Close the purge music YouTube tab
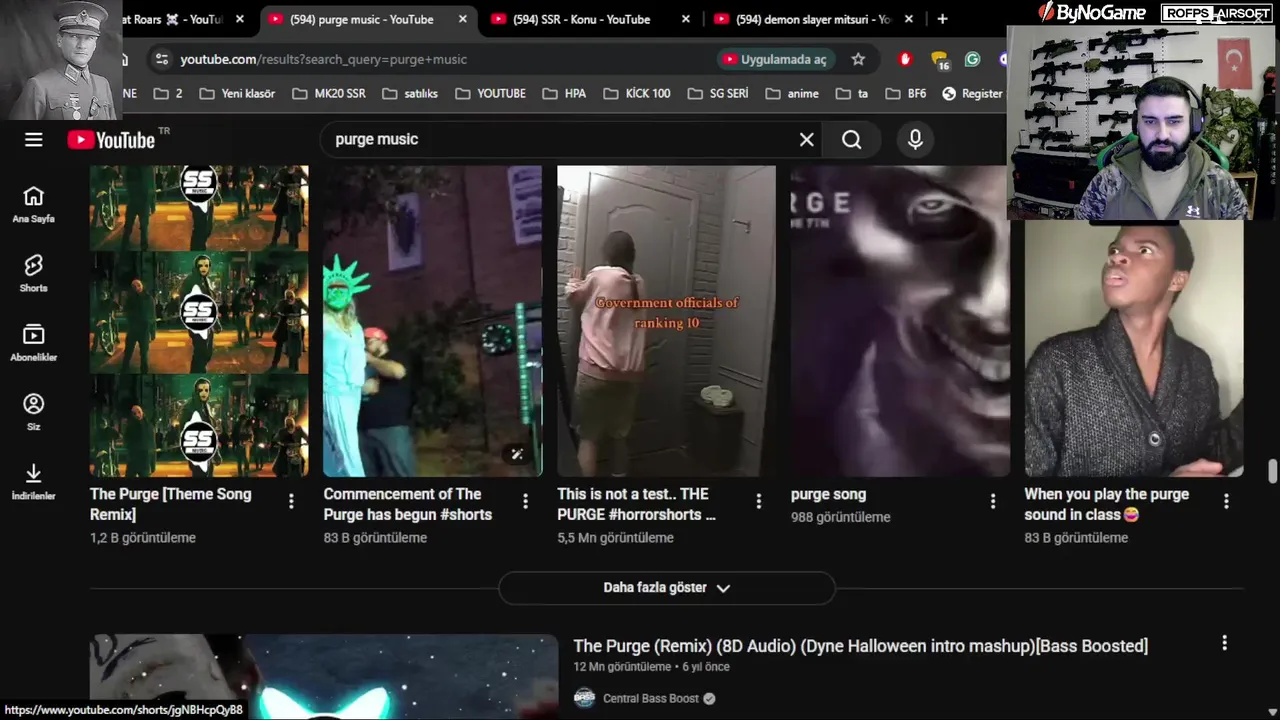The width and height of the screenshot is (1280, 720). [462, 19]
